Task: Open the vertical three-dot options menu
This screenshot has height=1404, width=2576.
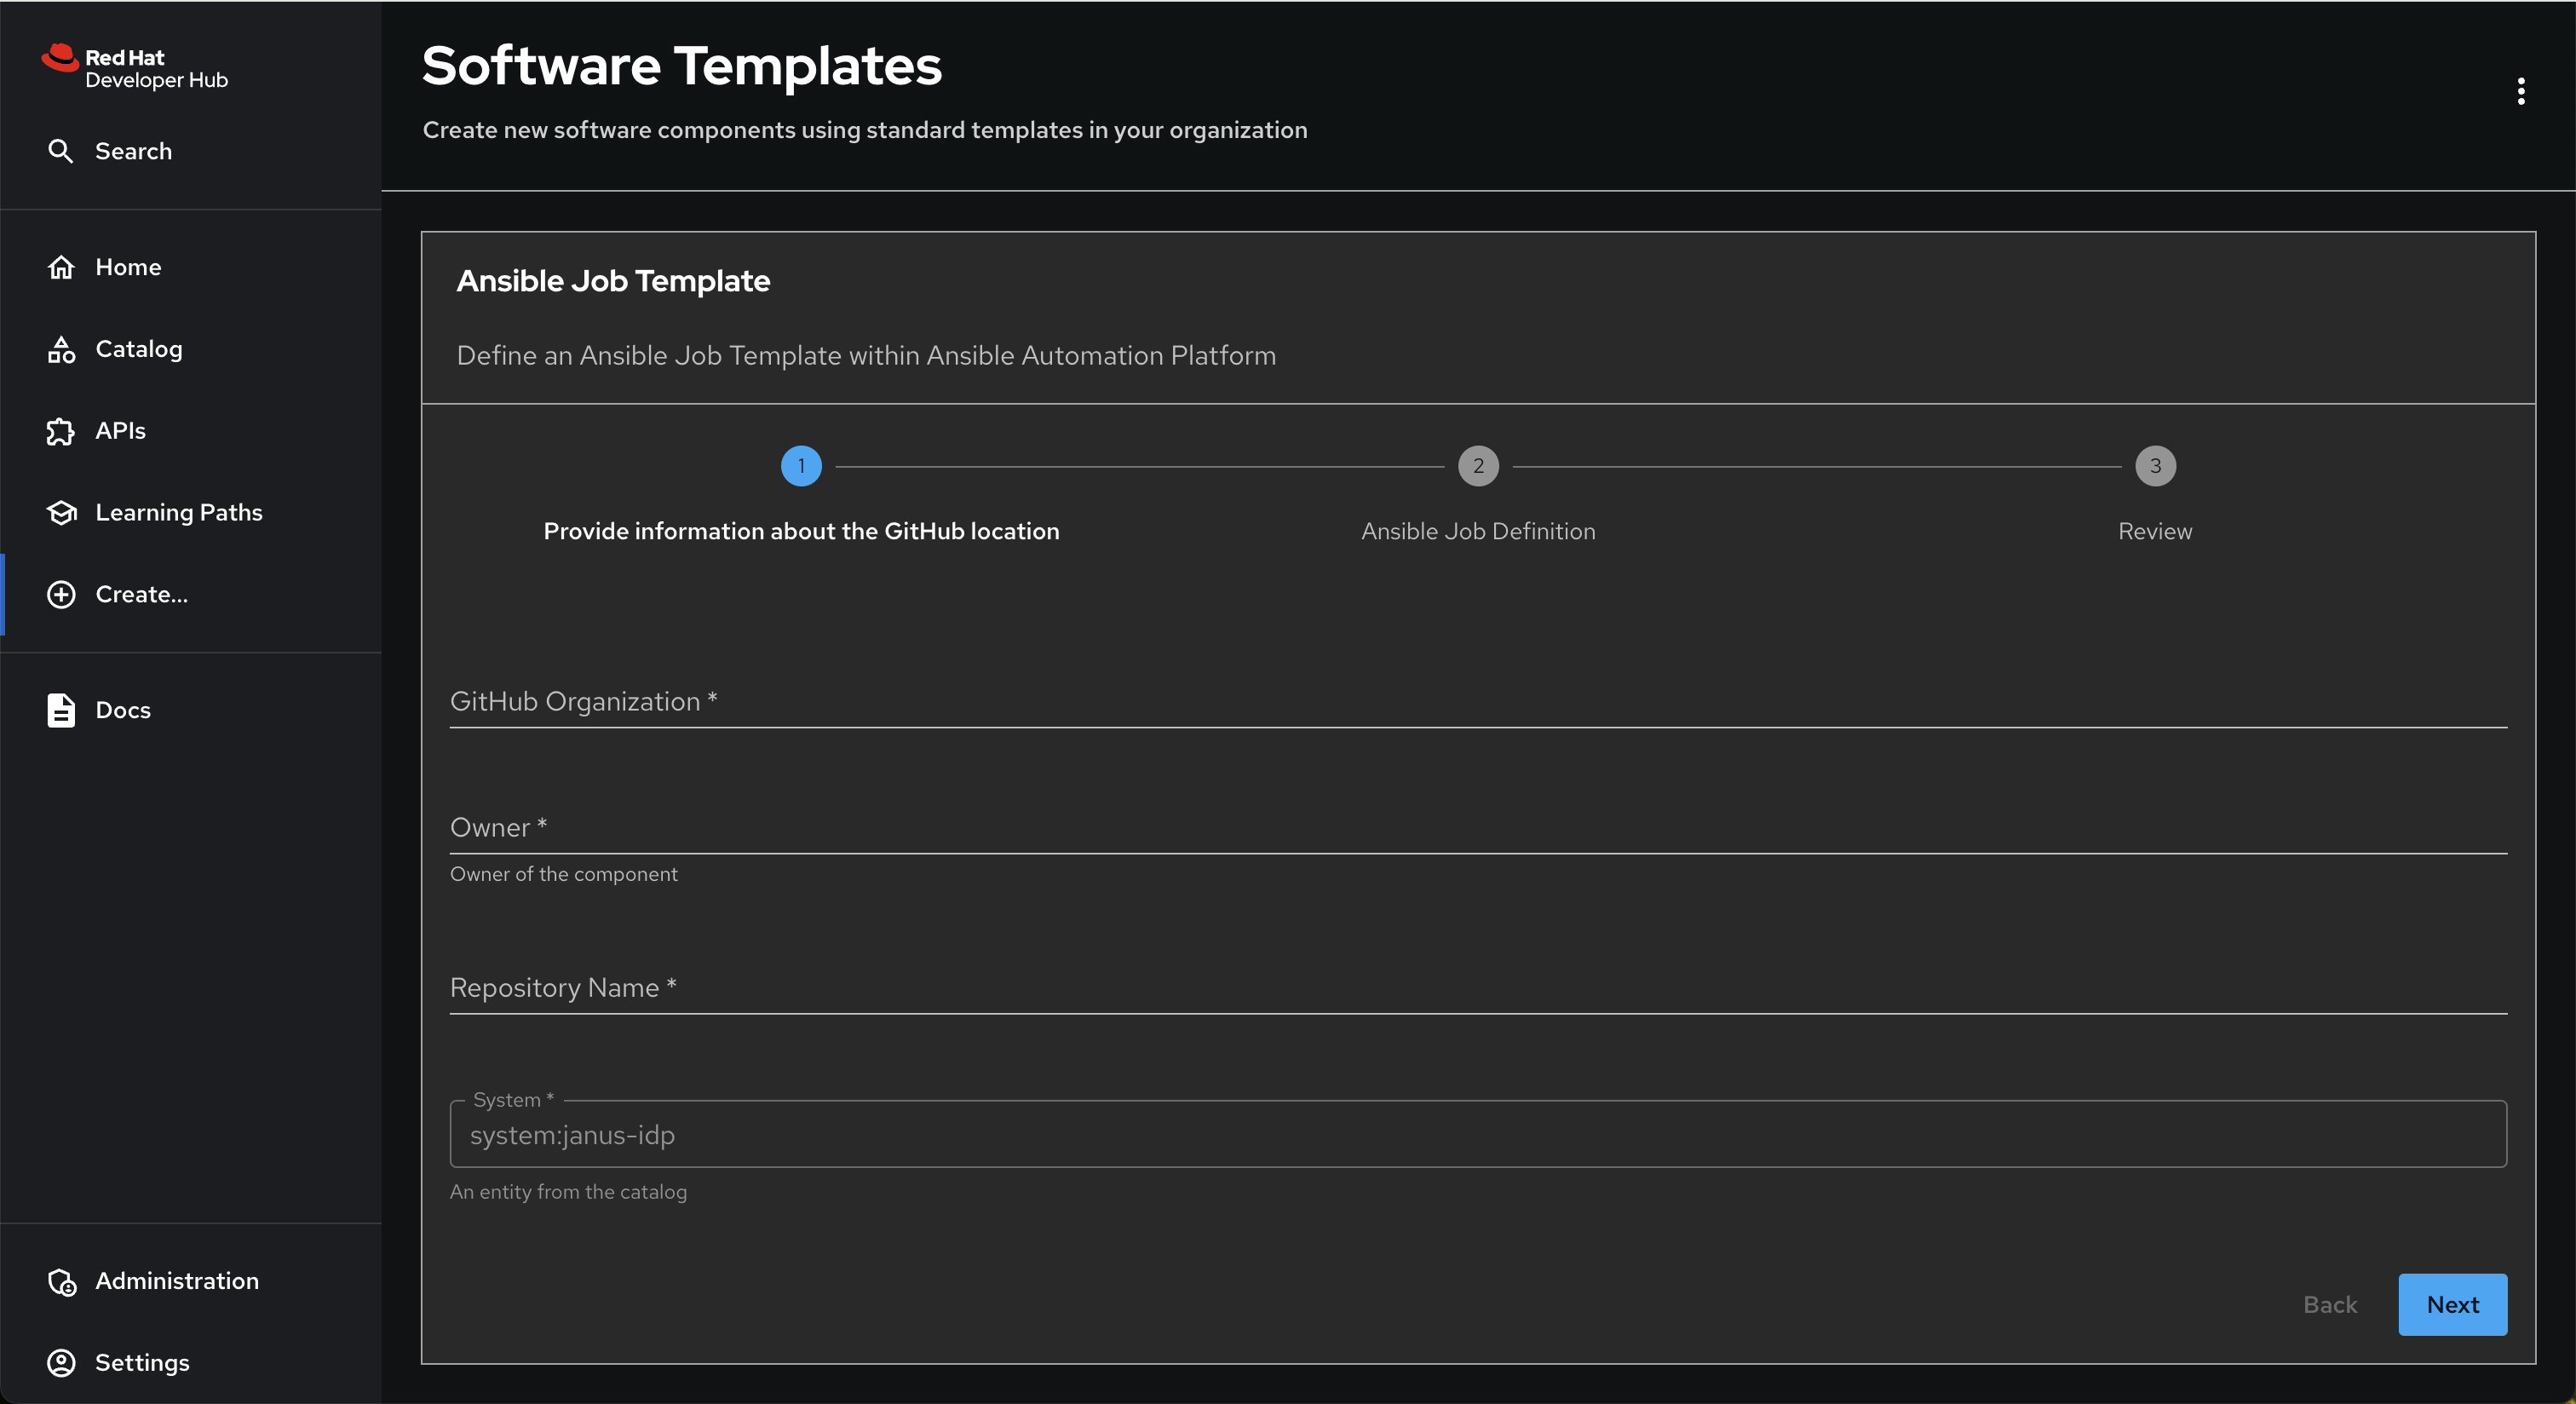Action: click(2521, 91)
